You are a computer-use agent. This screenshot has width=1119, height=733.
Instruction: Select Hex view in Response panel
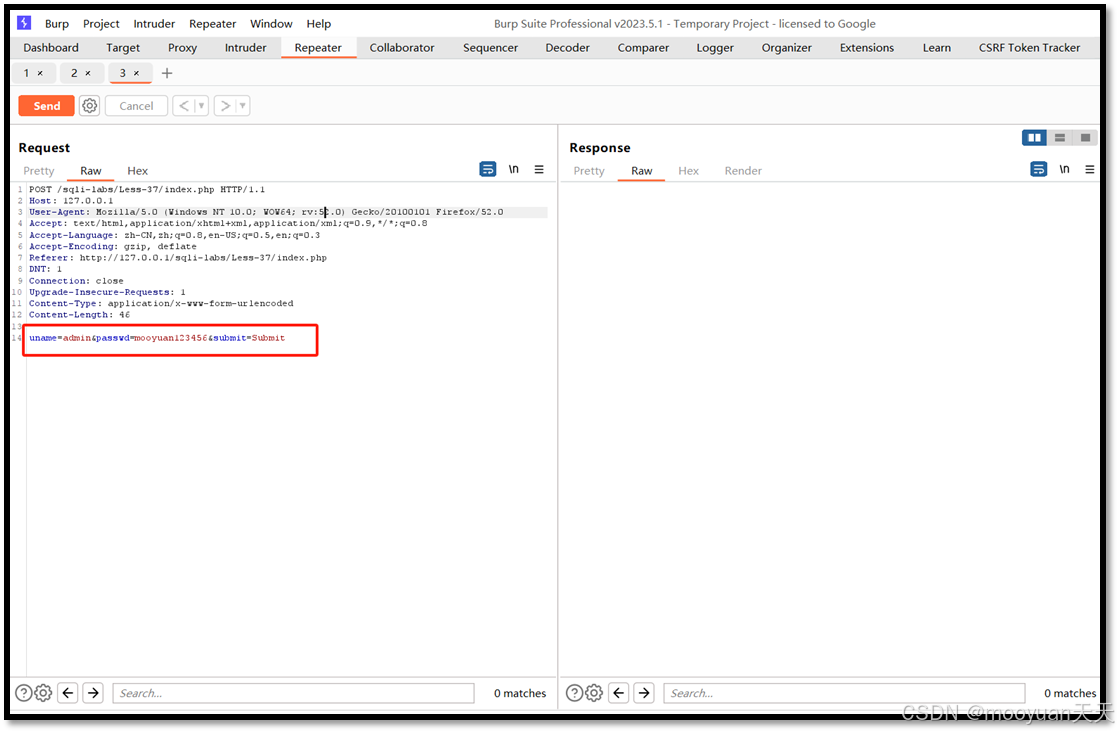point(689,171)
